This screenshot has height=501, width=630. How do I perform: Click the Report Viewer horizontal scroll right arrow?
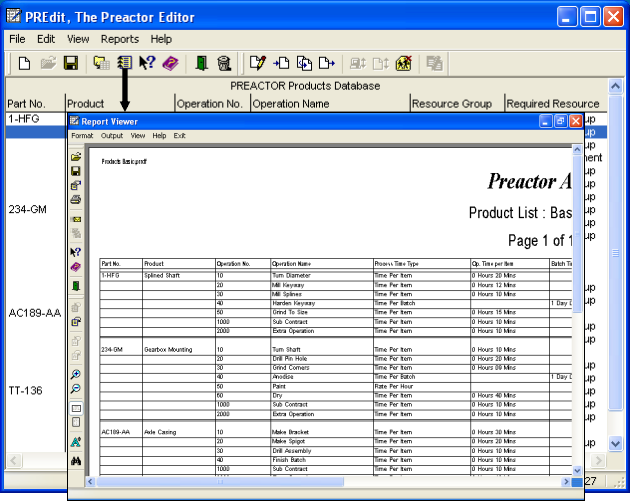point(566,481)
